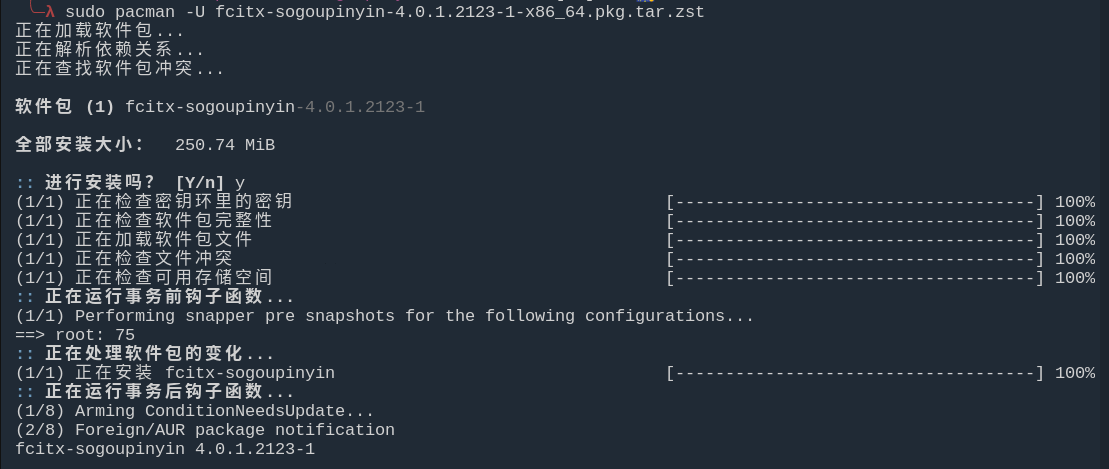Click the progress bar for '正在检查密钥环里的密钥'
The image size is (1109, 469).
tap(855, 202)
